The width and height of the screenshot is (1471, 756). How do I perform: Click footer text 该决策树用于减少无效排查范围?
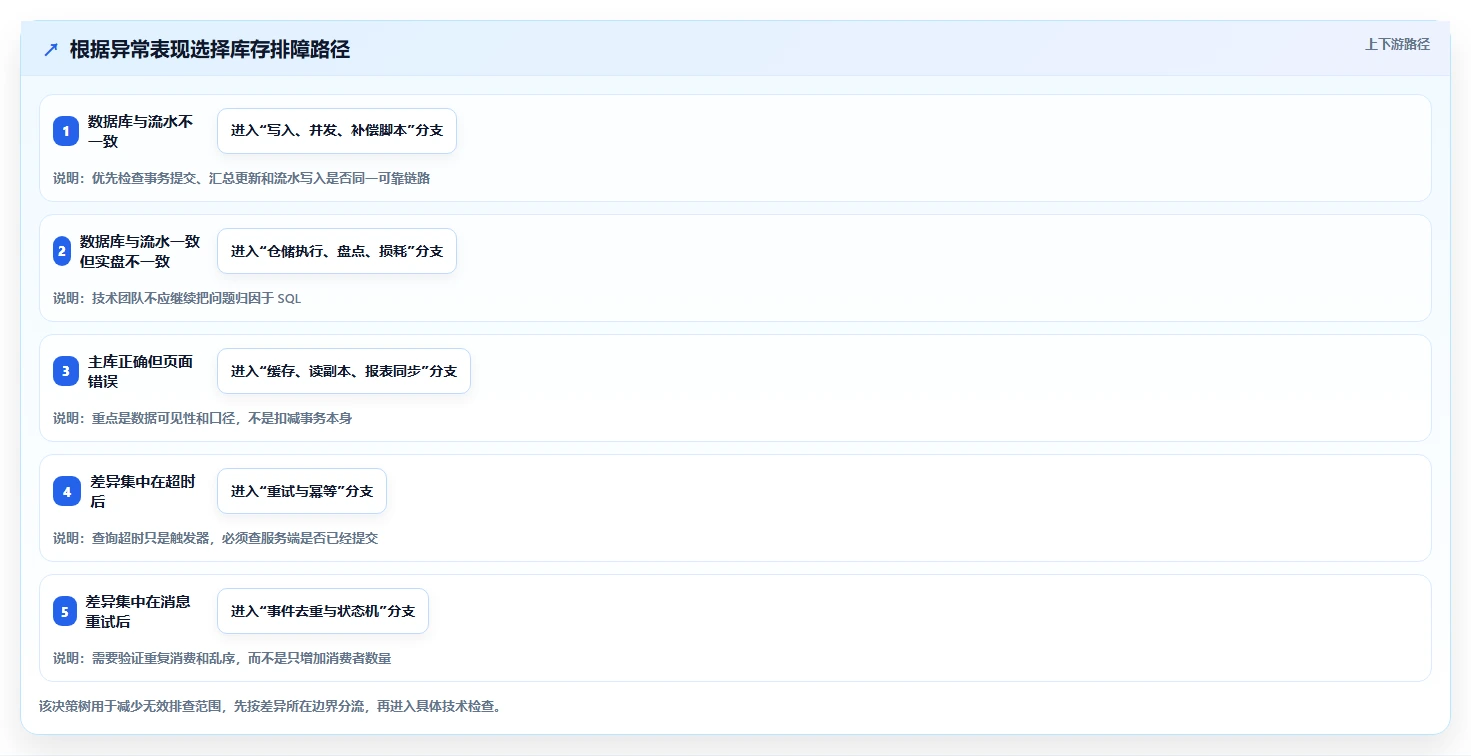point(270,706)
